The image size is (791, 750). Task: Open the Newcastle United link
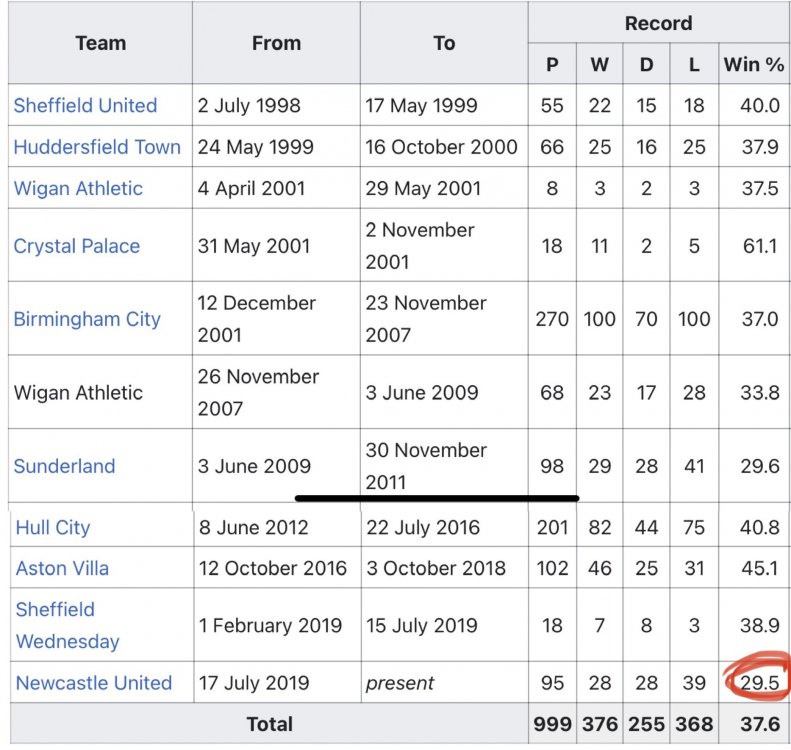94,683
